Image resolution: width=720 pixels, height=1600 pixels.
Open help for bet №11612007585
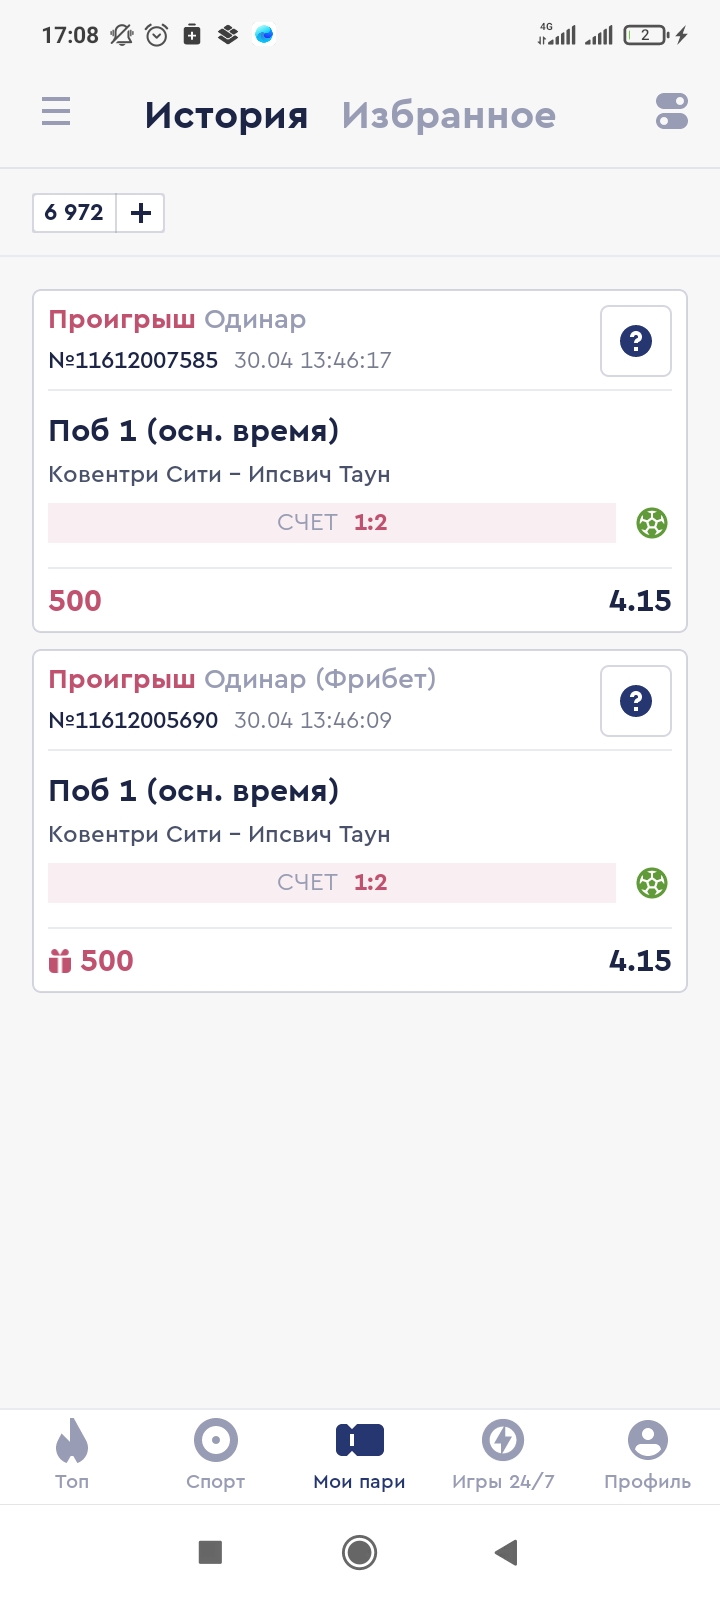(636, 341)
